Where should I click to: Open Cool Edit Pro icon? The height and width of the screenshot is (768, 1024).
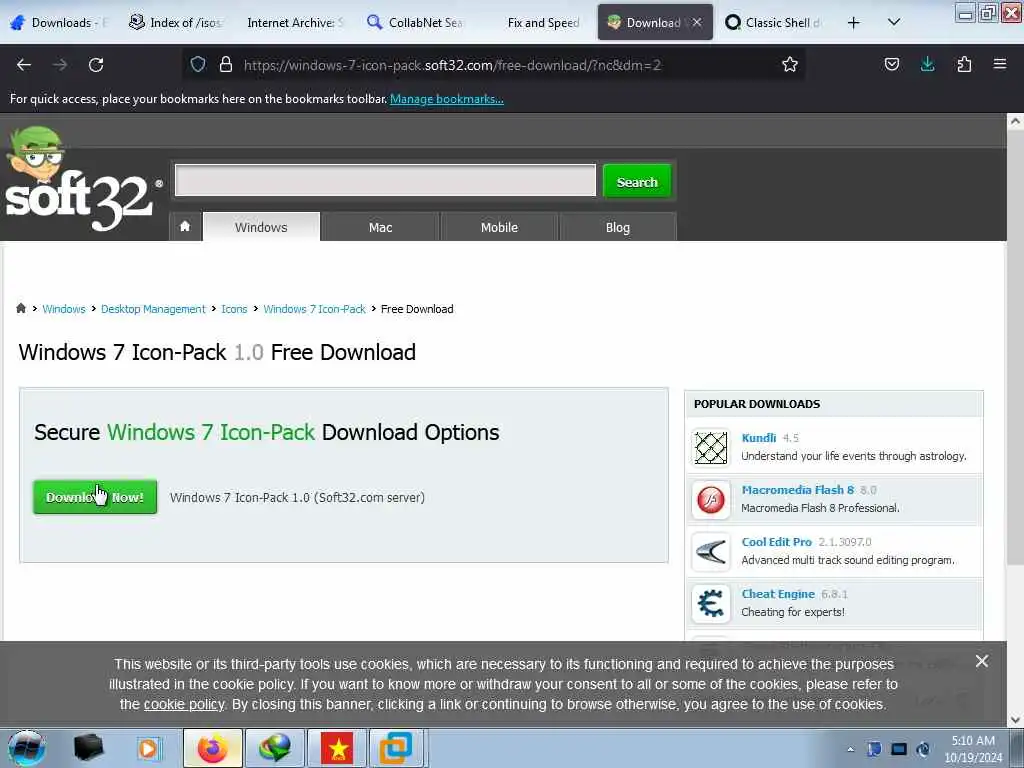coord(711,552)
